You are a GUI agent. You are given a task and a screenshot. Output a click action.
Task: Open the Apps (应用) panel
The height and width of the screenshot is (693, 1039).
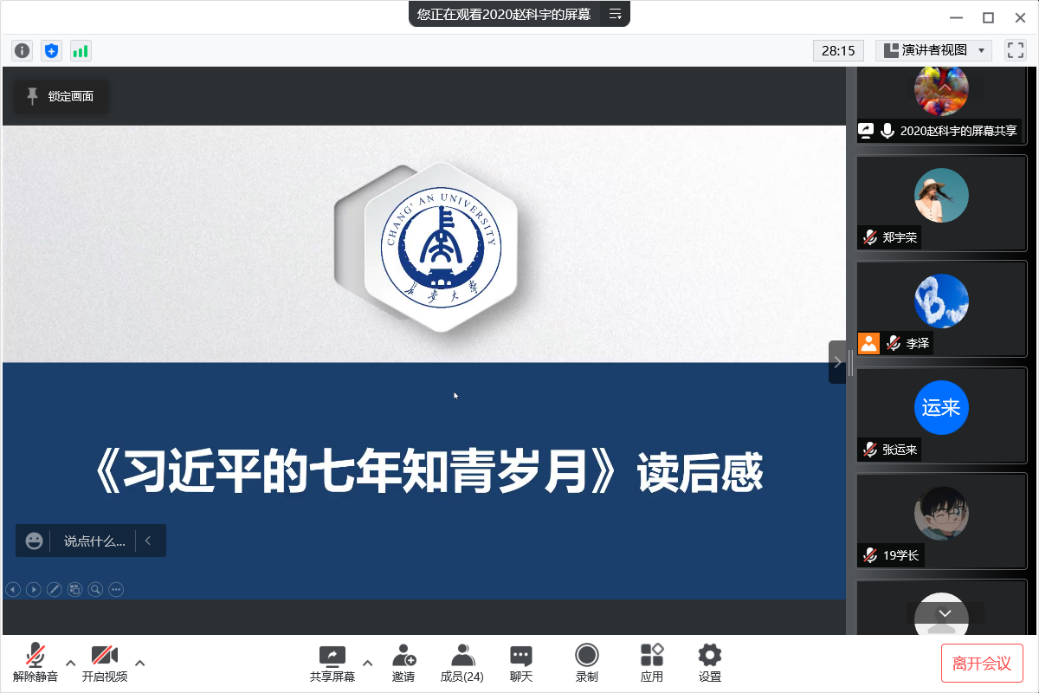652,663
